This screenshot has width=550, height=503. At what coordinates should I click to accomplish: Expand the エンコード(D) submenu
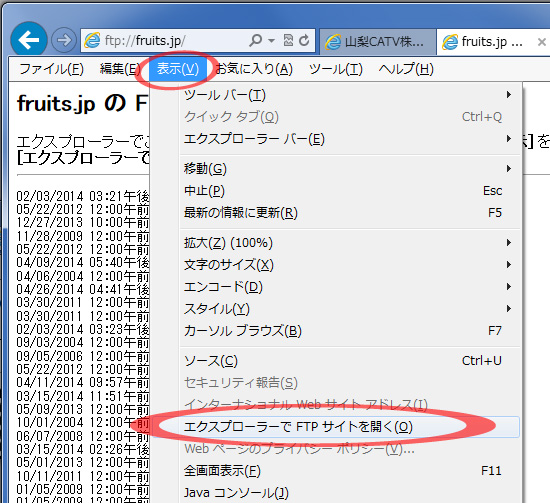349,287
